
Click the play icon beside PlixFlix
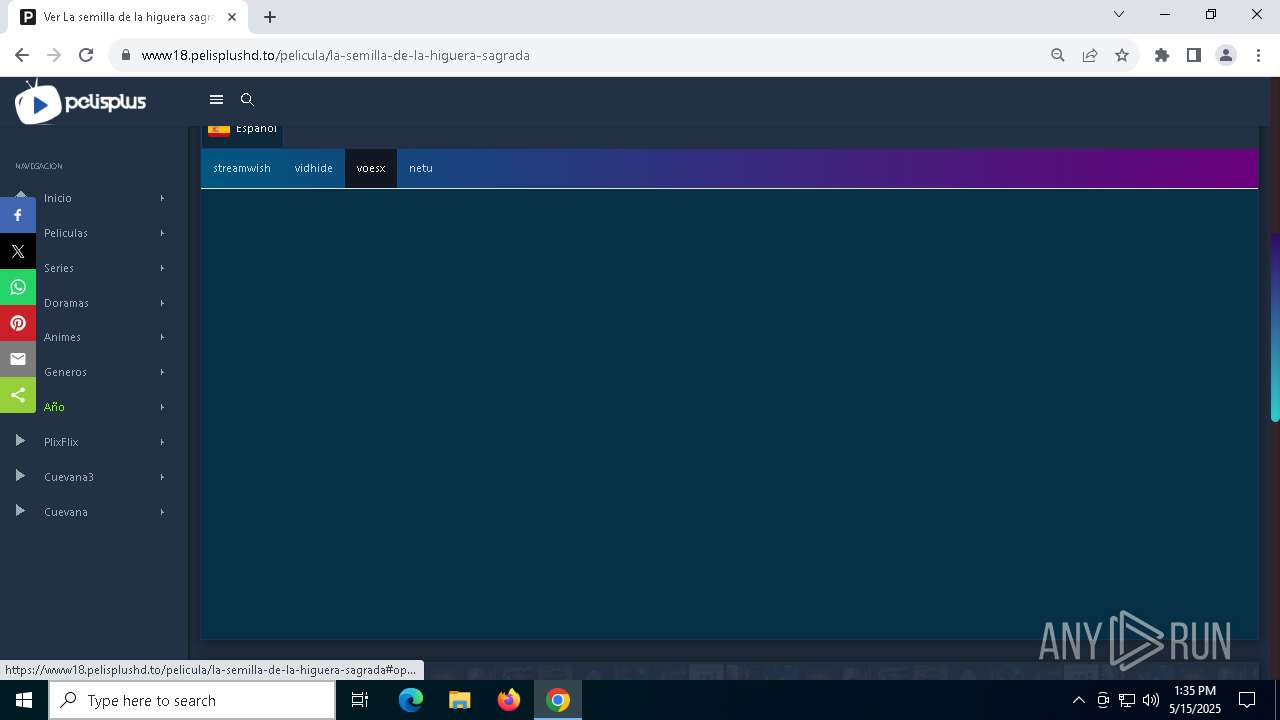20,441
